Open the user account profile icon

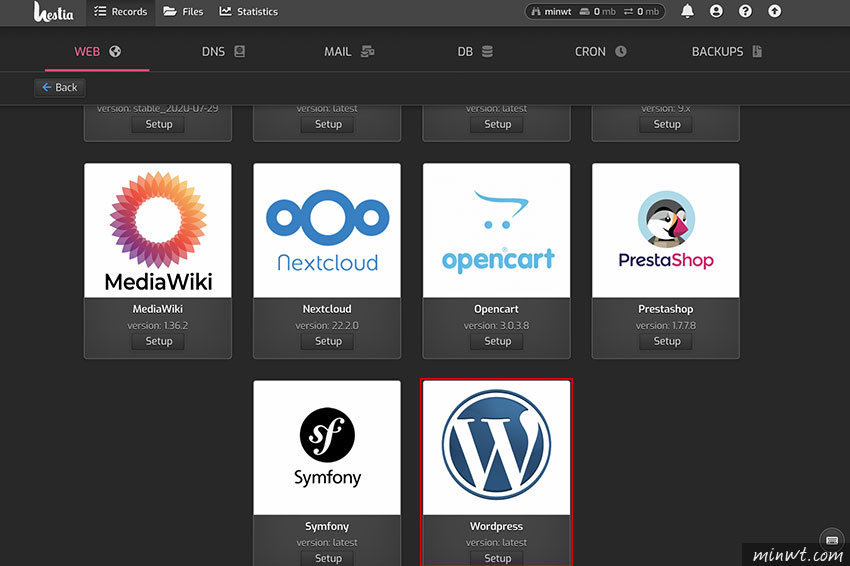(716, 11)
